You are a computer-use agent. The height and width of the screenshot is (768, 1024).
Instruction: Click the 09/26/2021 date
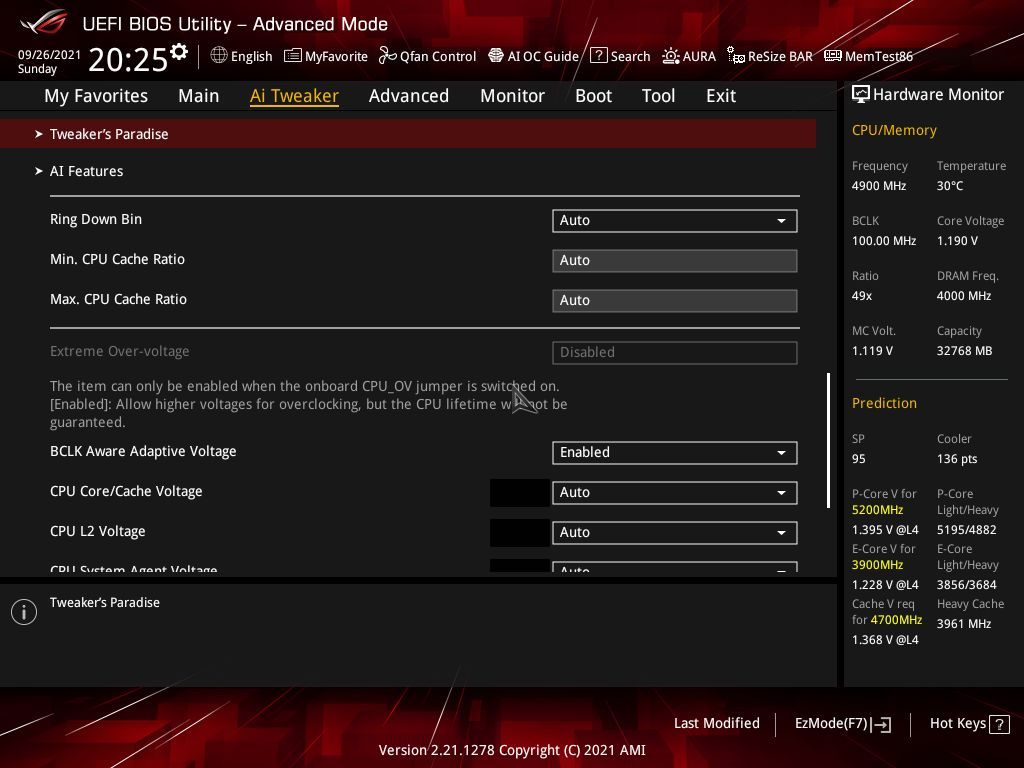point(49,54)
